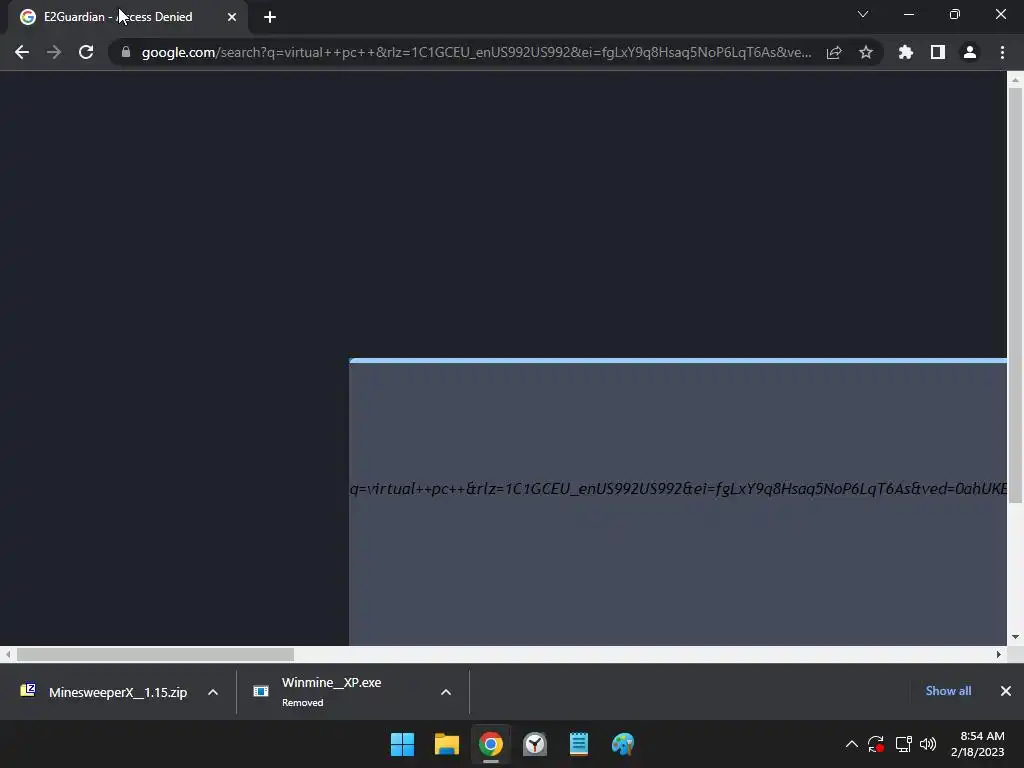Open the Chrome three-dot menu
This screenshot has height=768, width=1024.
[x=1002, y=52]
